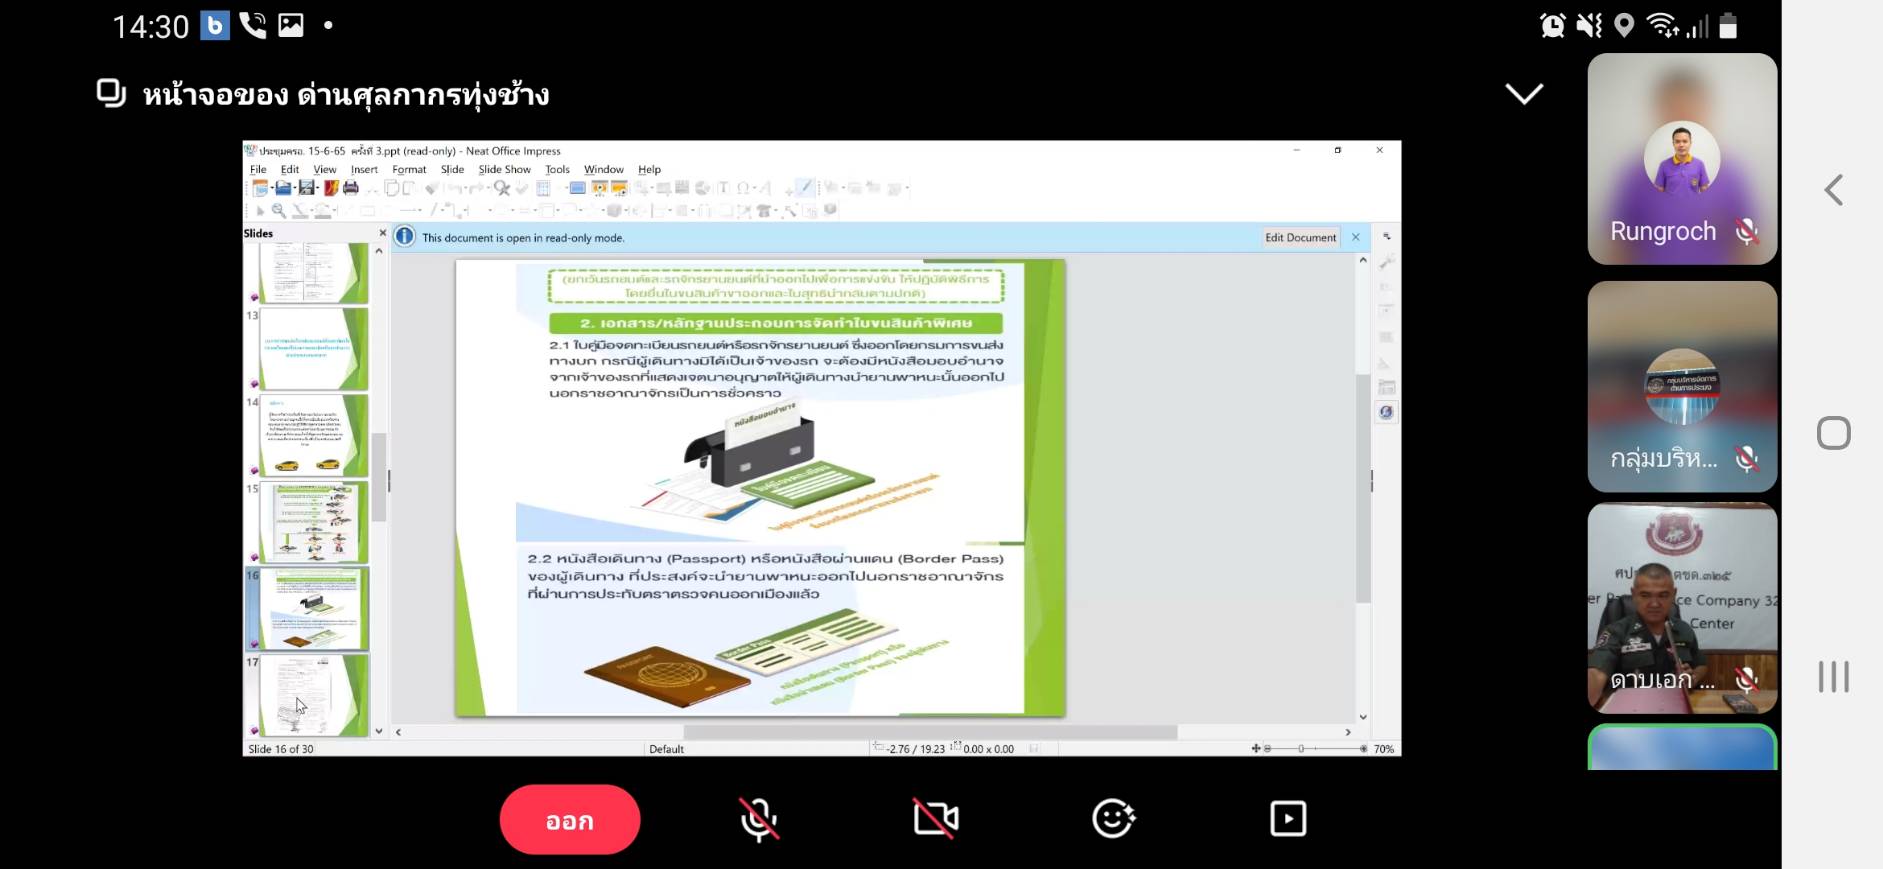This screenshot has height=869, width=1883.
Task: Click the Export as PDF toolbar icon
Action: pyautogui.click(x=331, y=188)
